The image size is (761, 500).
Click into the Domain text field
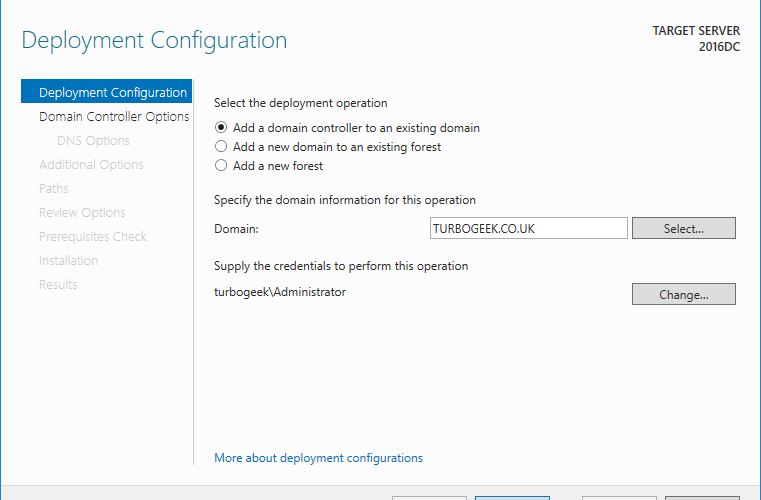pos(529,228)
